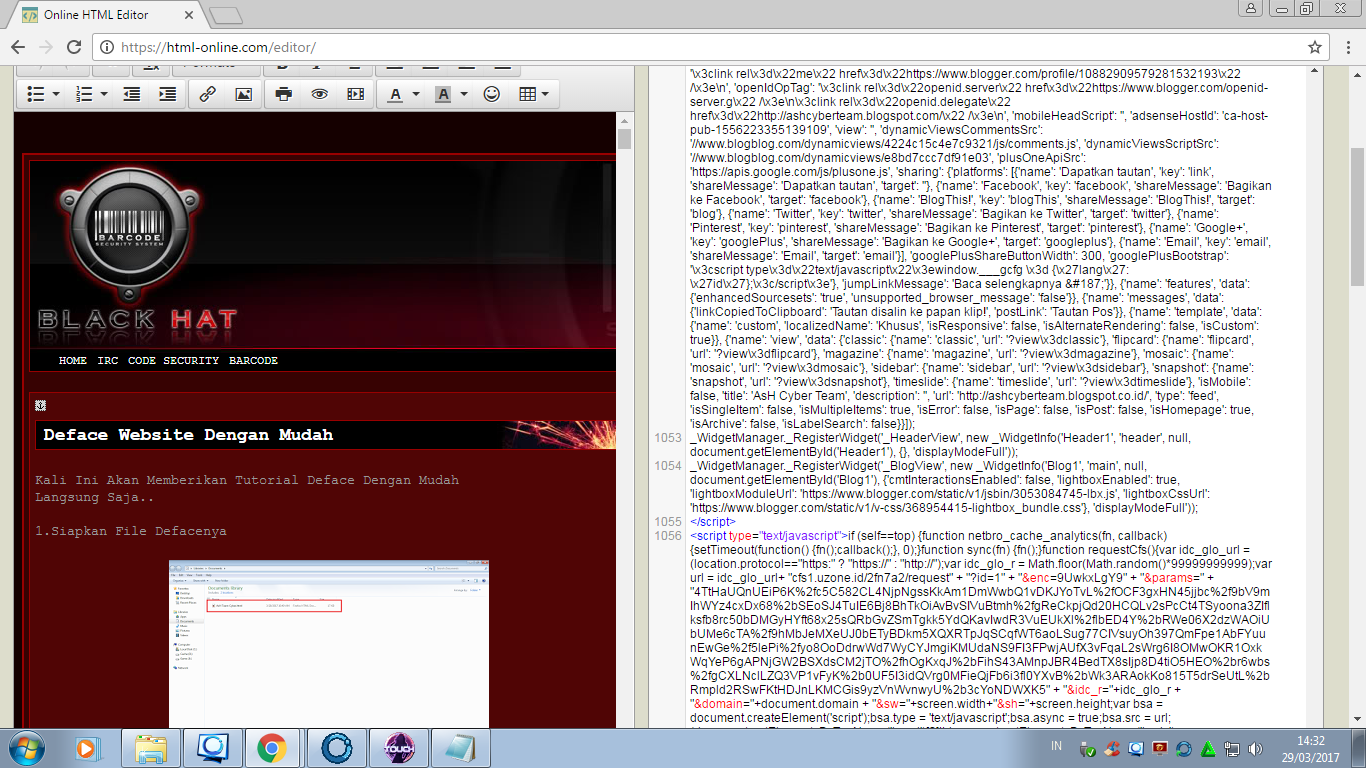Click the CODE link in blog navigation
Screen dimensions: 1366x768
click(x=142, y=361)
